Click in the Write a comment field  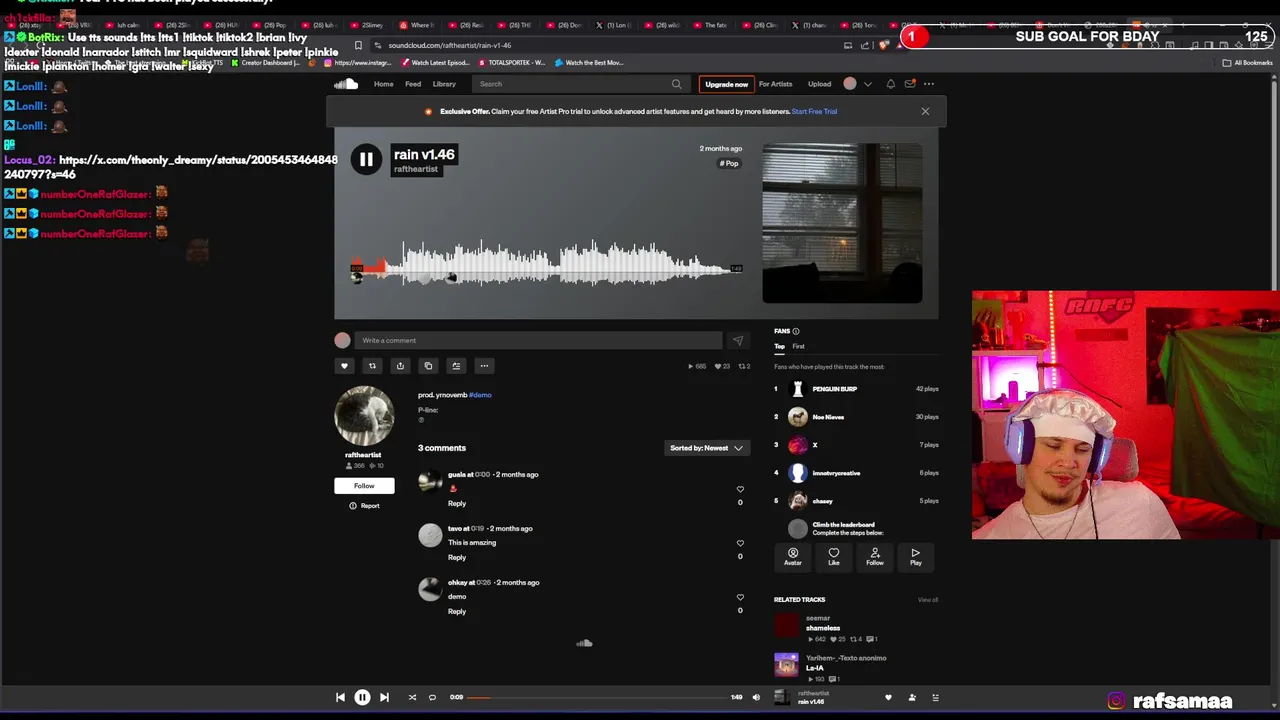[538, 340]
